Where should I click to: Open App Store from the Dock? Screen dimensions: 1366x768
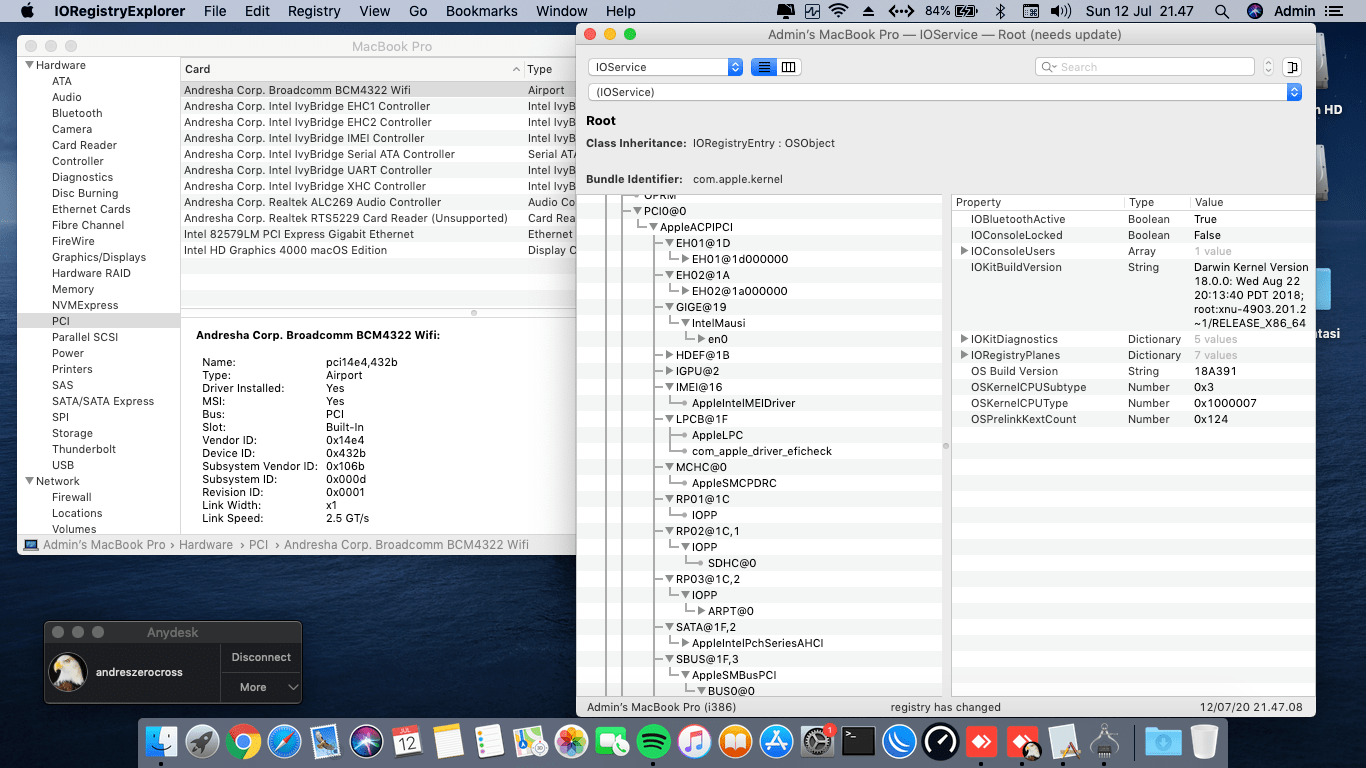776,742
